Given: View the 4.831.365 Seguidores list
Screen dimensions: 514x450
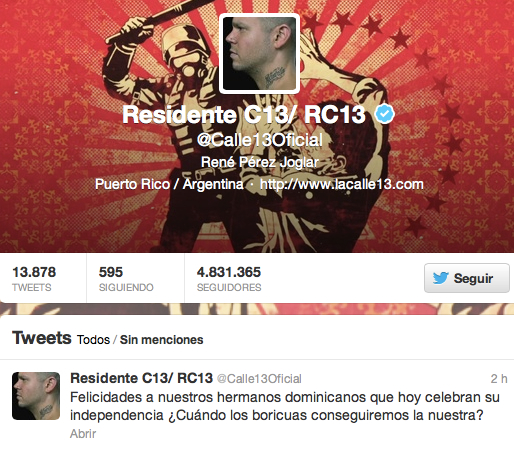Looking at the screenshot, I should point(229,279).
